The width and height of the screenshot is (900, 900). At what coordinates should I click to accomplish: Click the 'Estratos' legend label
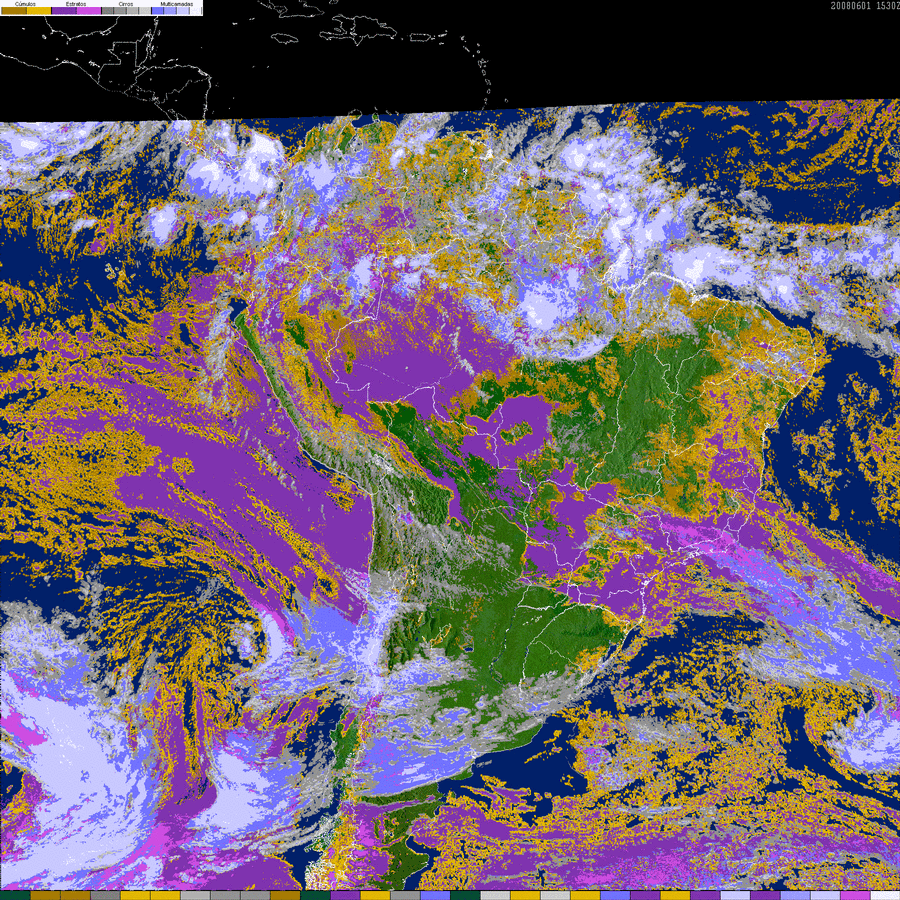76,4
